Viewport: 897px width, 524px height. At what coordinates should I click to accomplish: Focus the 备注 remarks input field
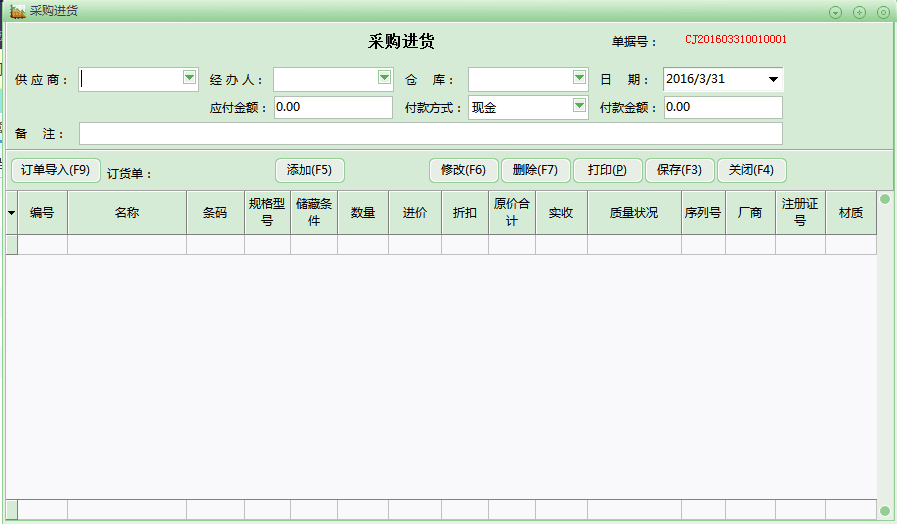(430, 134)
